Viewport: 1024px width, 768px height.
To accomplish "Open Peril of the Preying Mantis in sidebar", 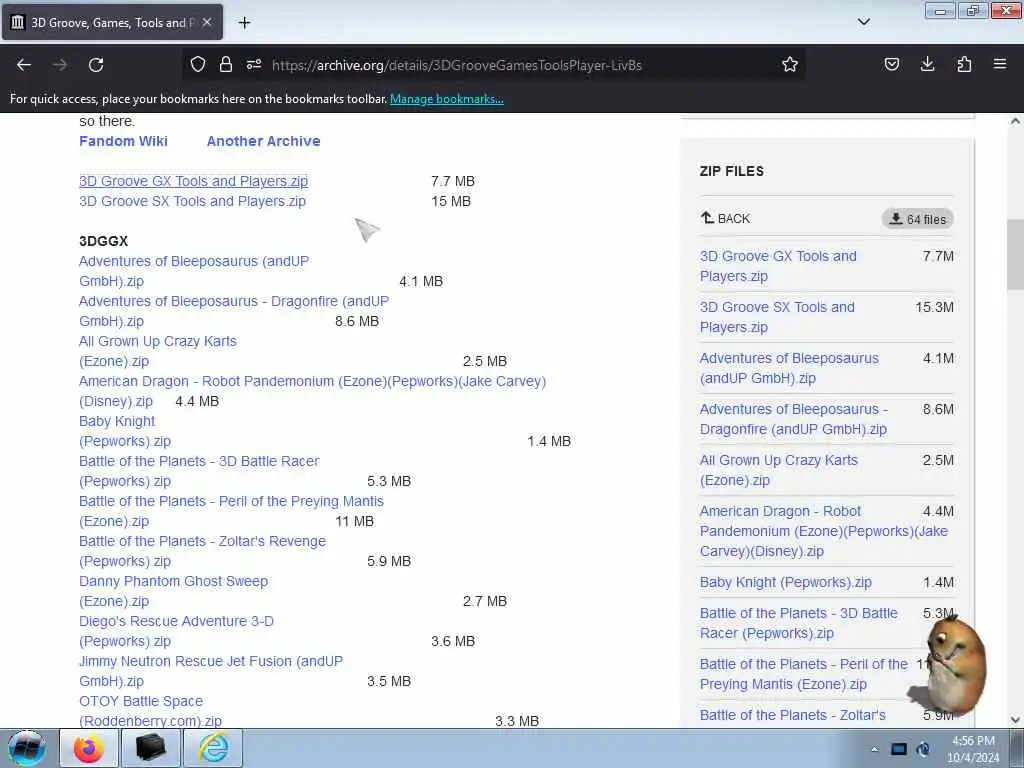I will [x=803, y=674].
